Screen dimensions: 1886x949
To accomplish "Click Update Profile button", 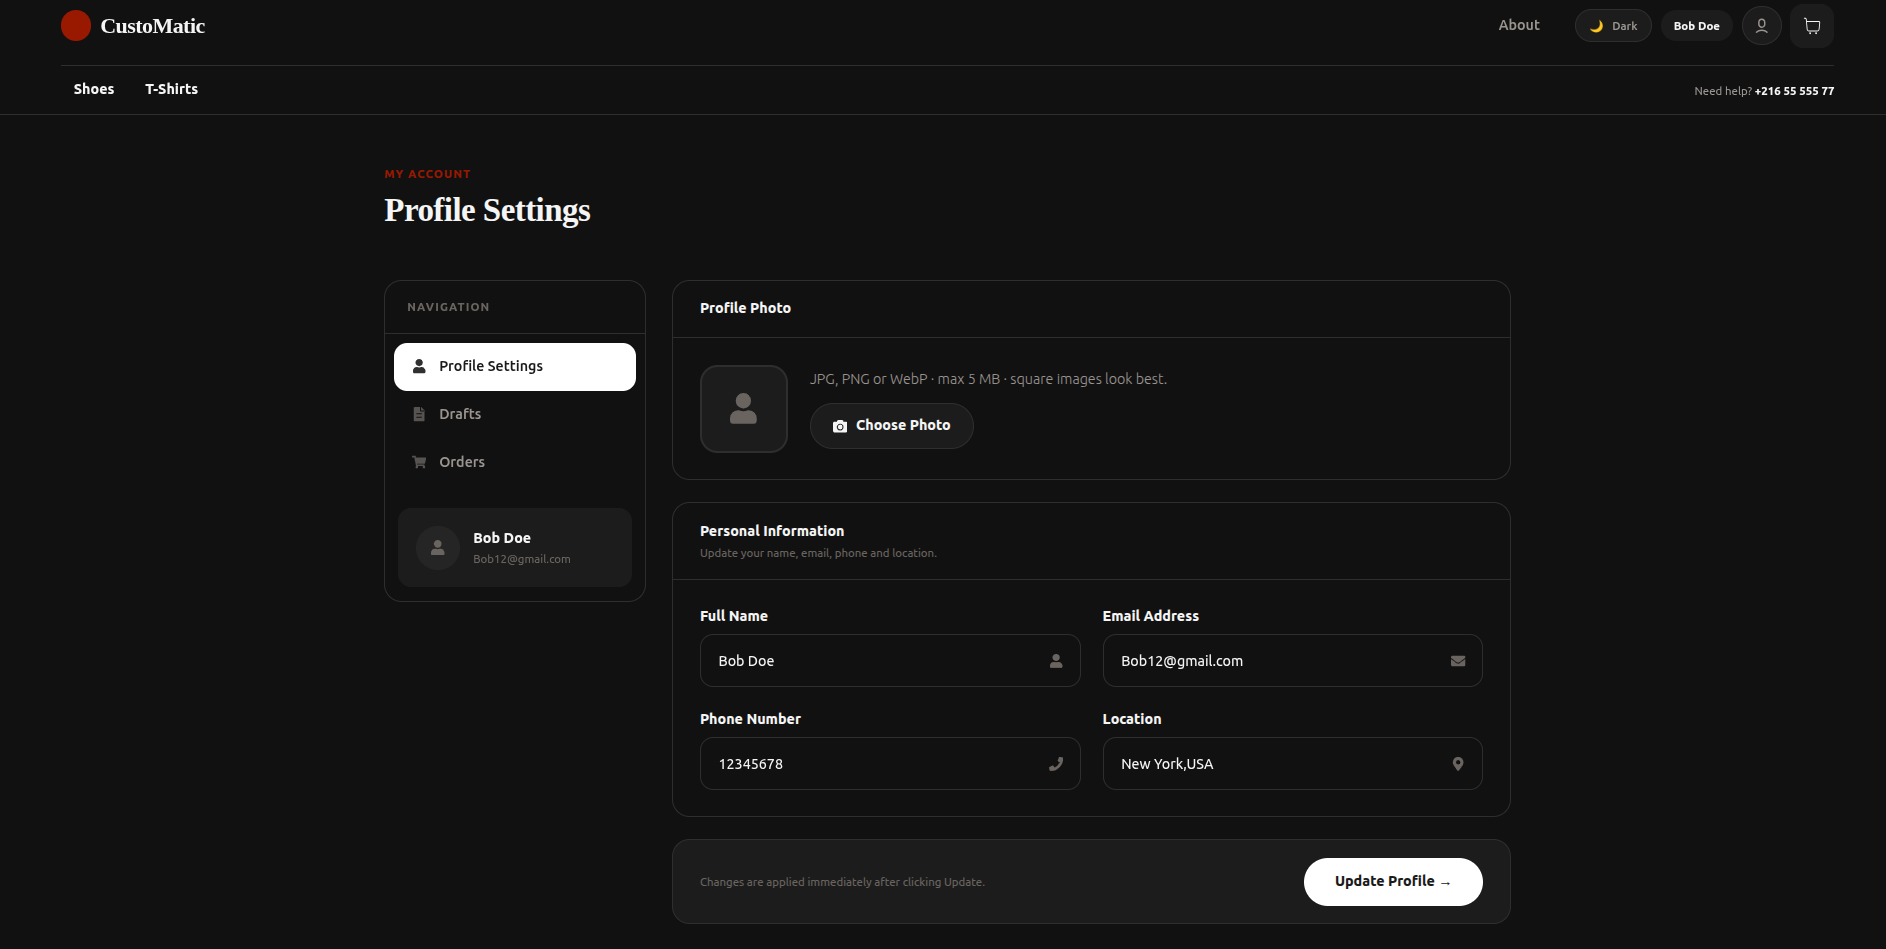I will (1393, 882).
